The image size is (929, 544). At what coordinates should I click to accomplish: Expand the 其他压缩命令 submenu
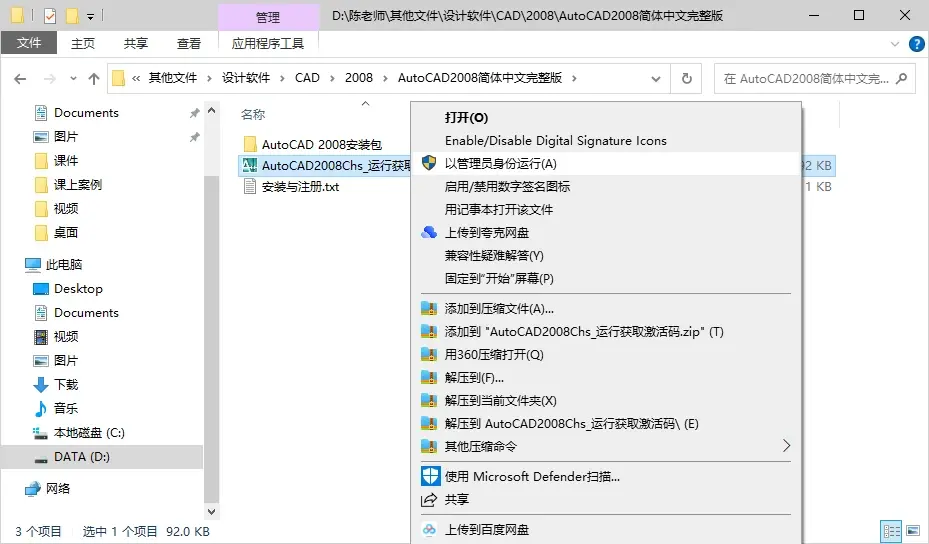[x=606, y=446]
